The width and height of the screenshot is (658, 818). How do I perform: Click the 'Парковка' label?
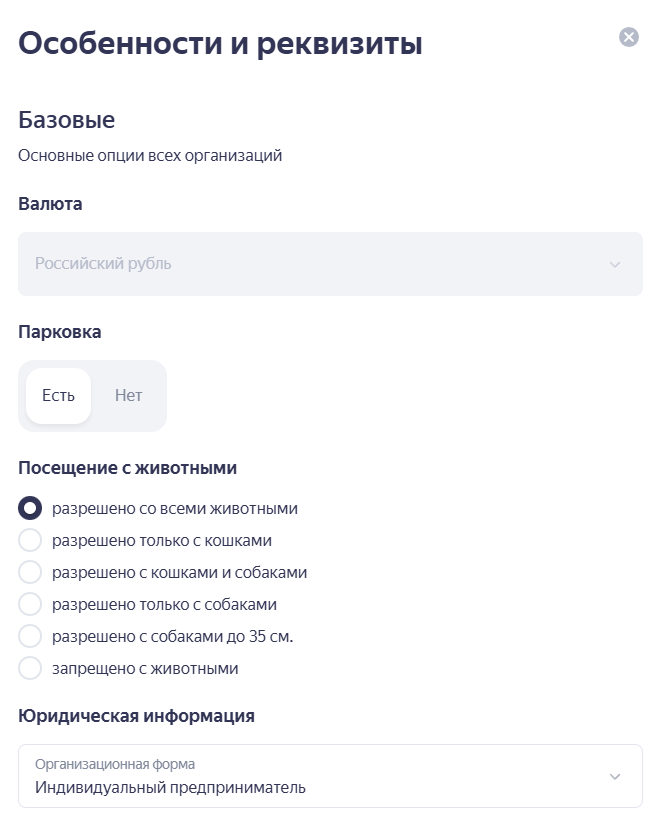pyautogui.click(x=60, y=332)
